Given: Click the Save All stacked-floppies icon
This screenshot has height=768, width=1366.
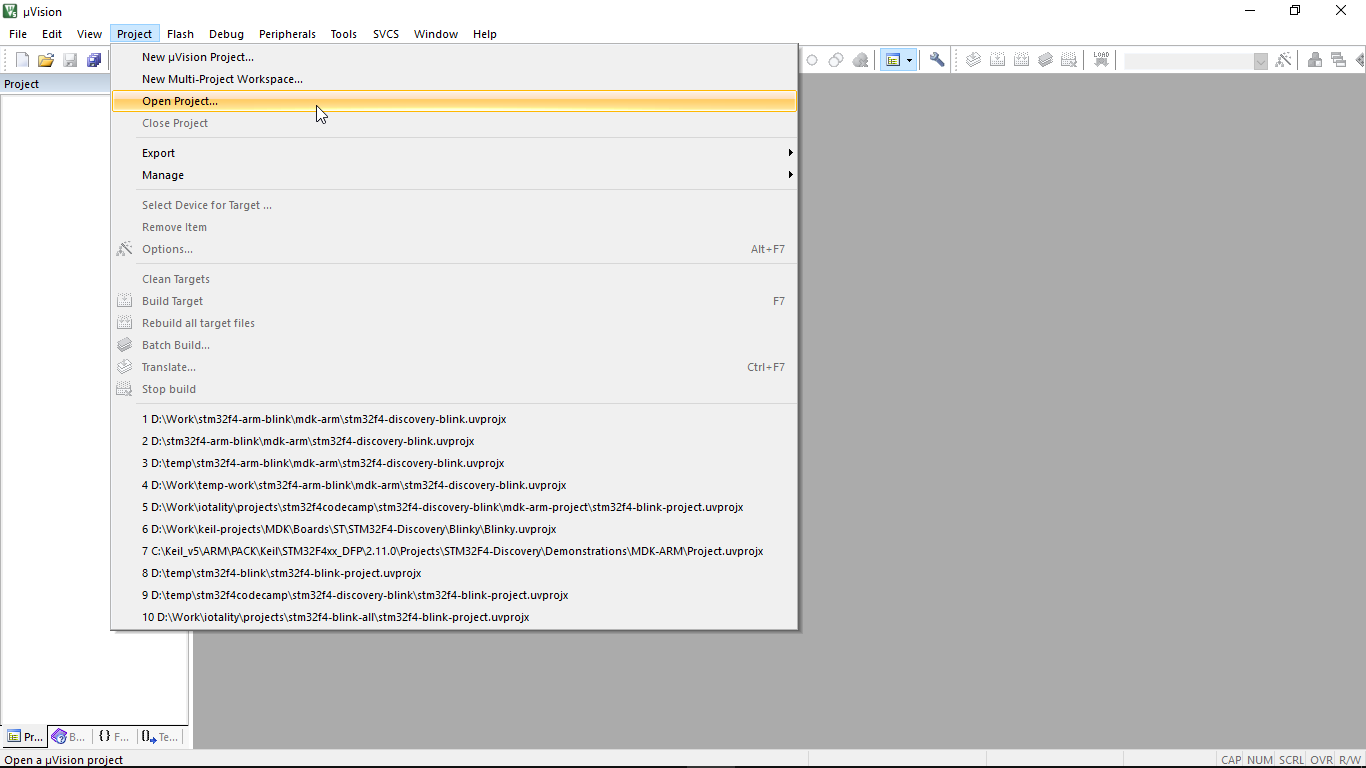Looking at the screenshot, I should pyautogui.click(x=94, y=60).
